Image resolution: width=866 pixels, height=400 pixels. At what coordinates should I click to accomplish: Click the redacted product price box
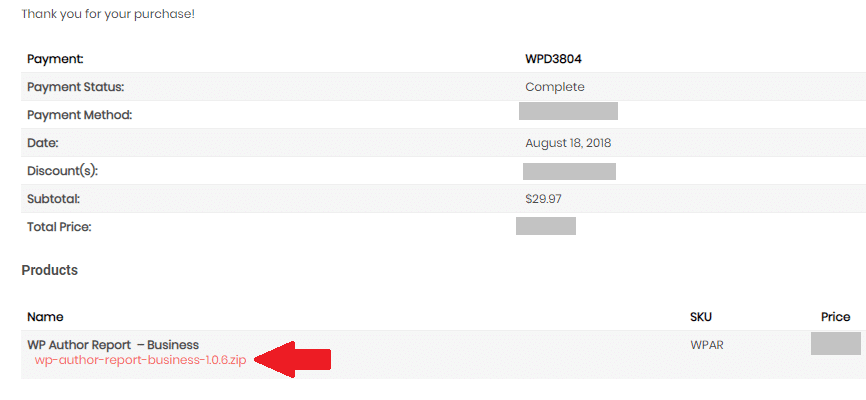[836, 343]
